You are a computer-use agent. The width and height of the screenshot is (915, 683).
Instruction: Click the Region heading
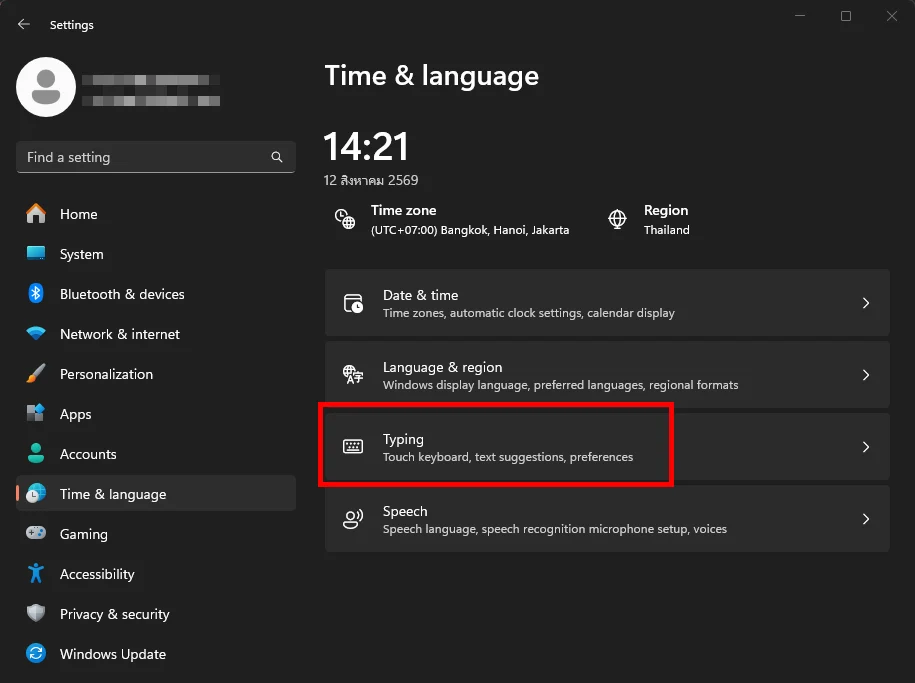[x=666, y=211]
